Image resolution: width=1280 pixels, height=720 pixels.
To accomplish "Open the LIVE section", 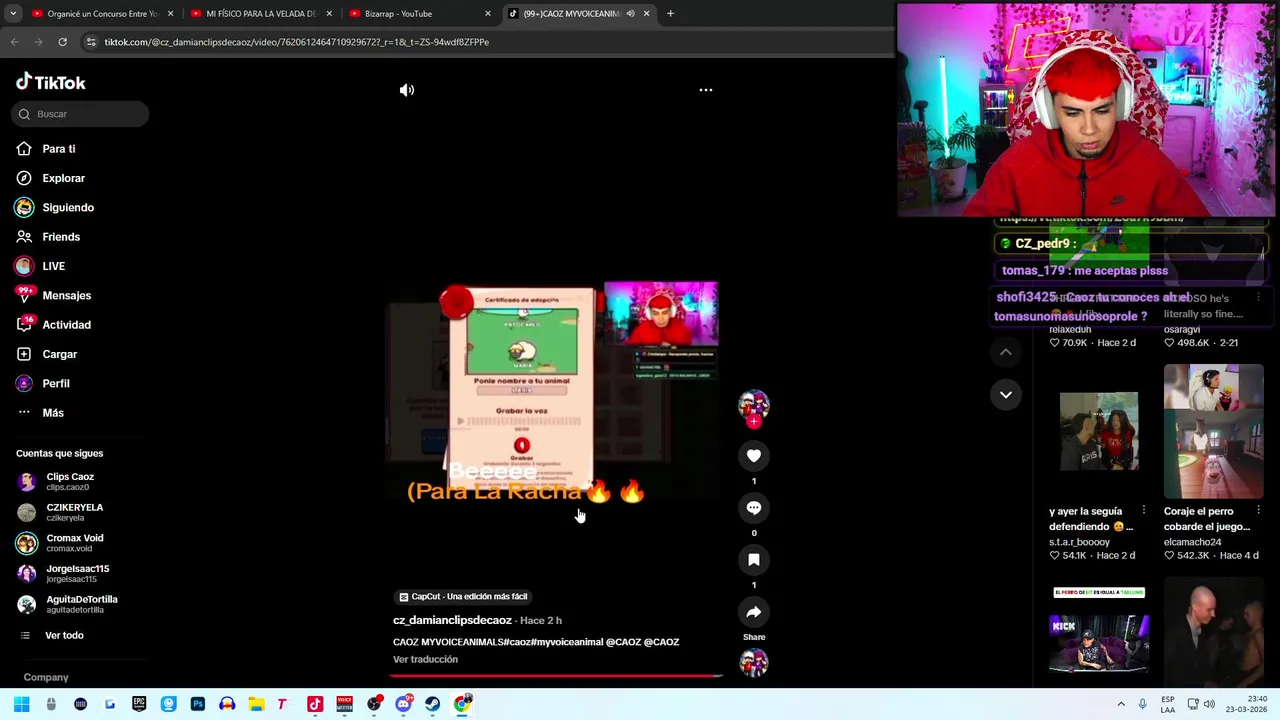I will (53, 266).
